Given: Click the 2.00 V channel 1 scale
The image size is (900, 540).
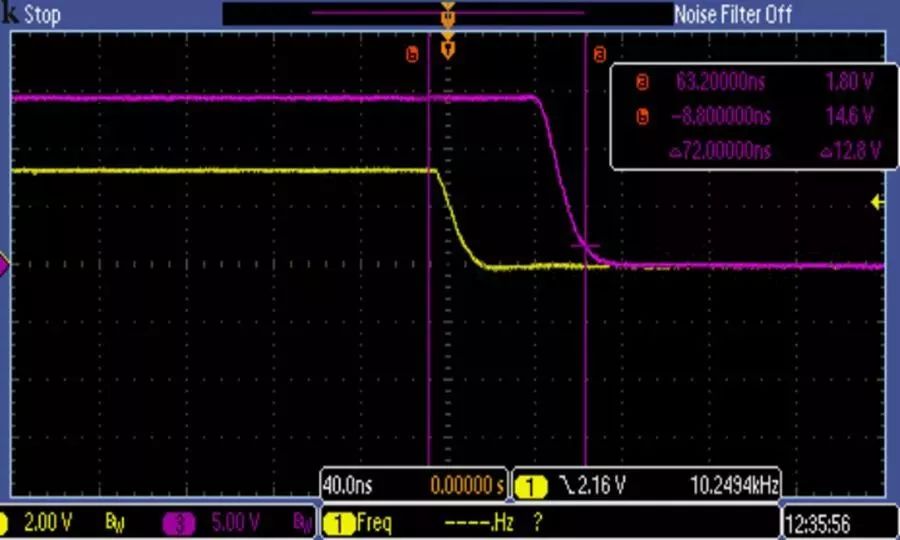Looking at the screenshot, I should point(48,522).
